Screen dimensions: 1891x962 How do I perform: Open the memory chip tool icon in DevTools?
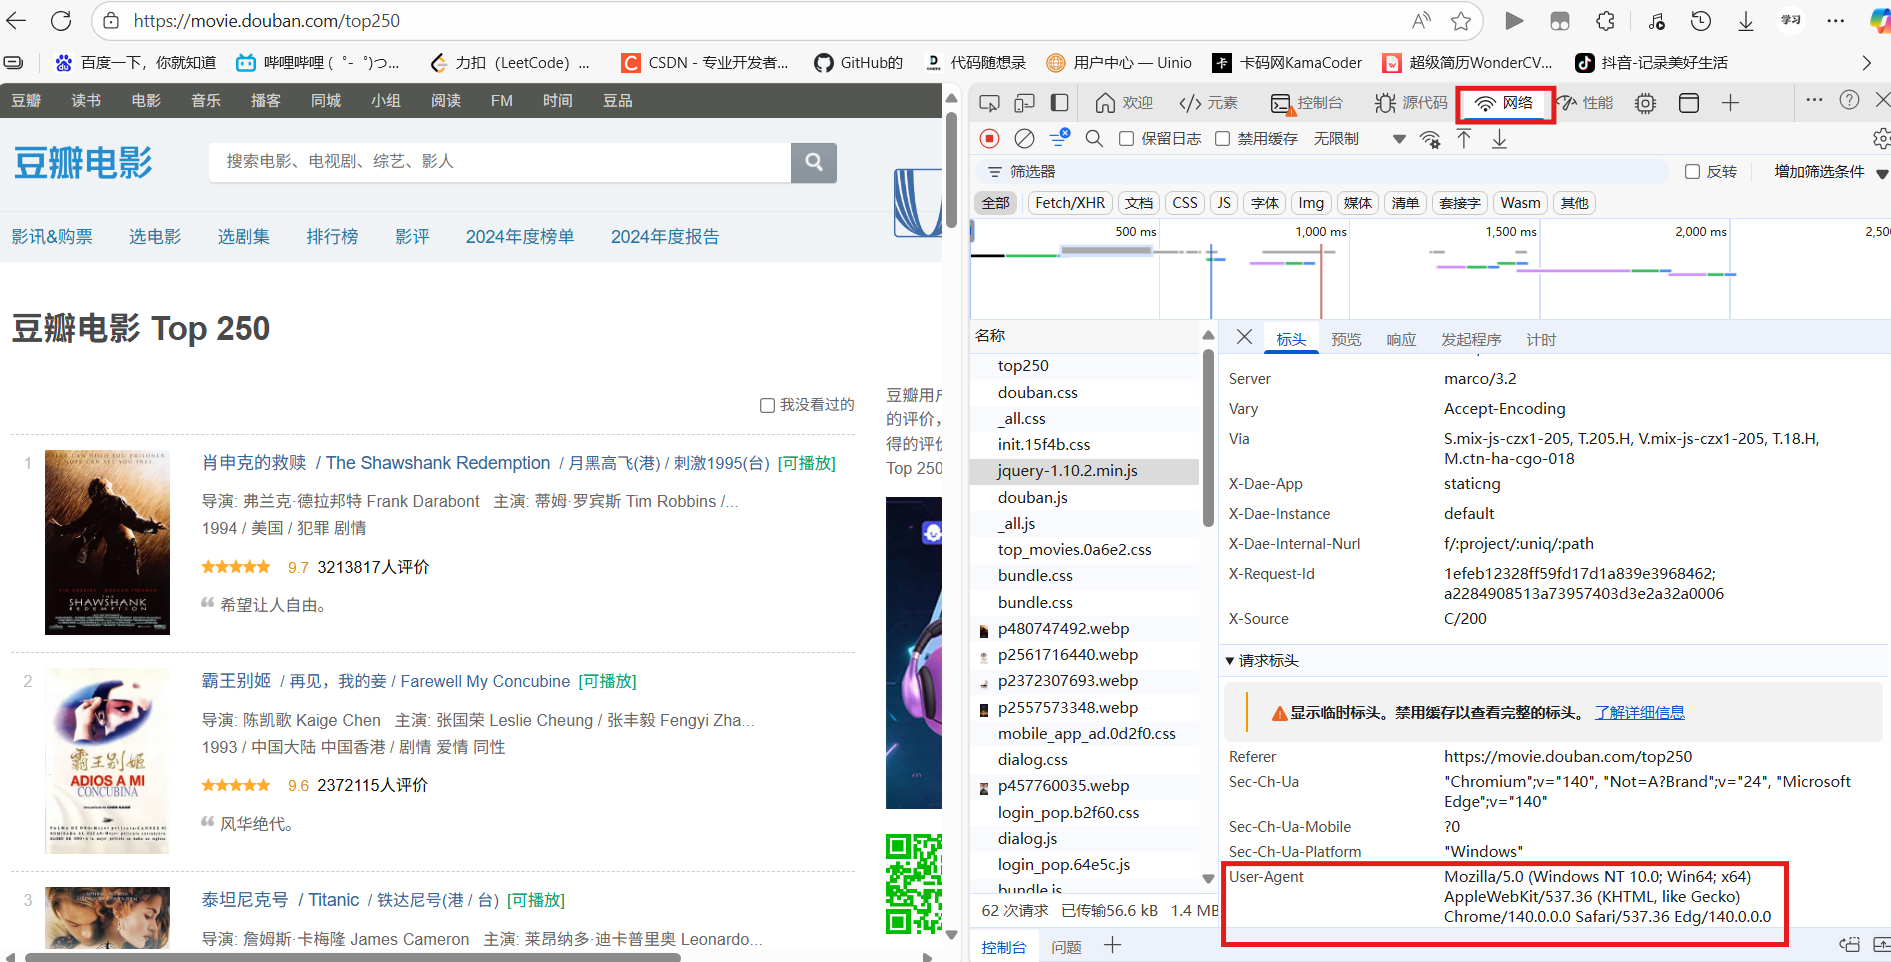1645,103
